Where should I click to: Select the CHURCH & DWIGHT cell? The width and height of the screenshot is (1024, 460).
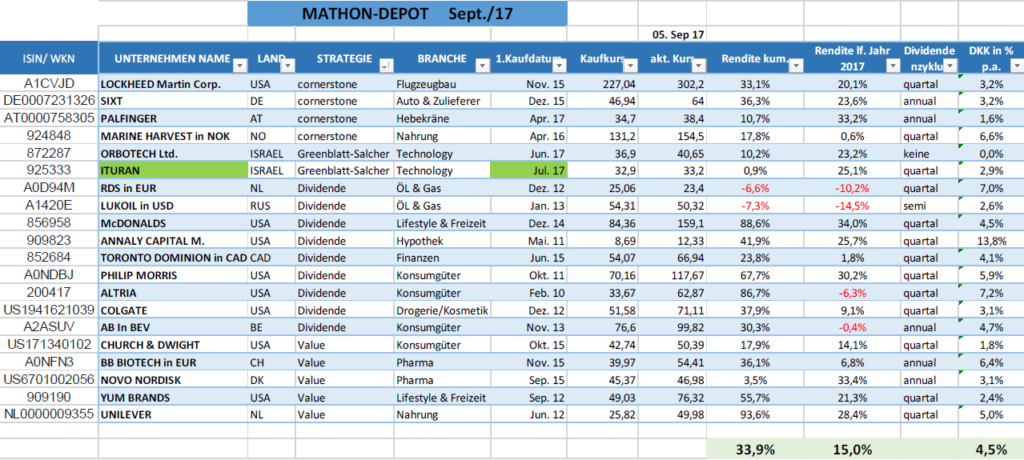(x=173, y=344)
